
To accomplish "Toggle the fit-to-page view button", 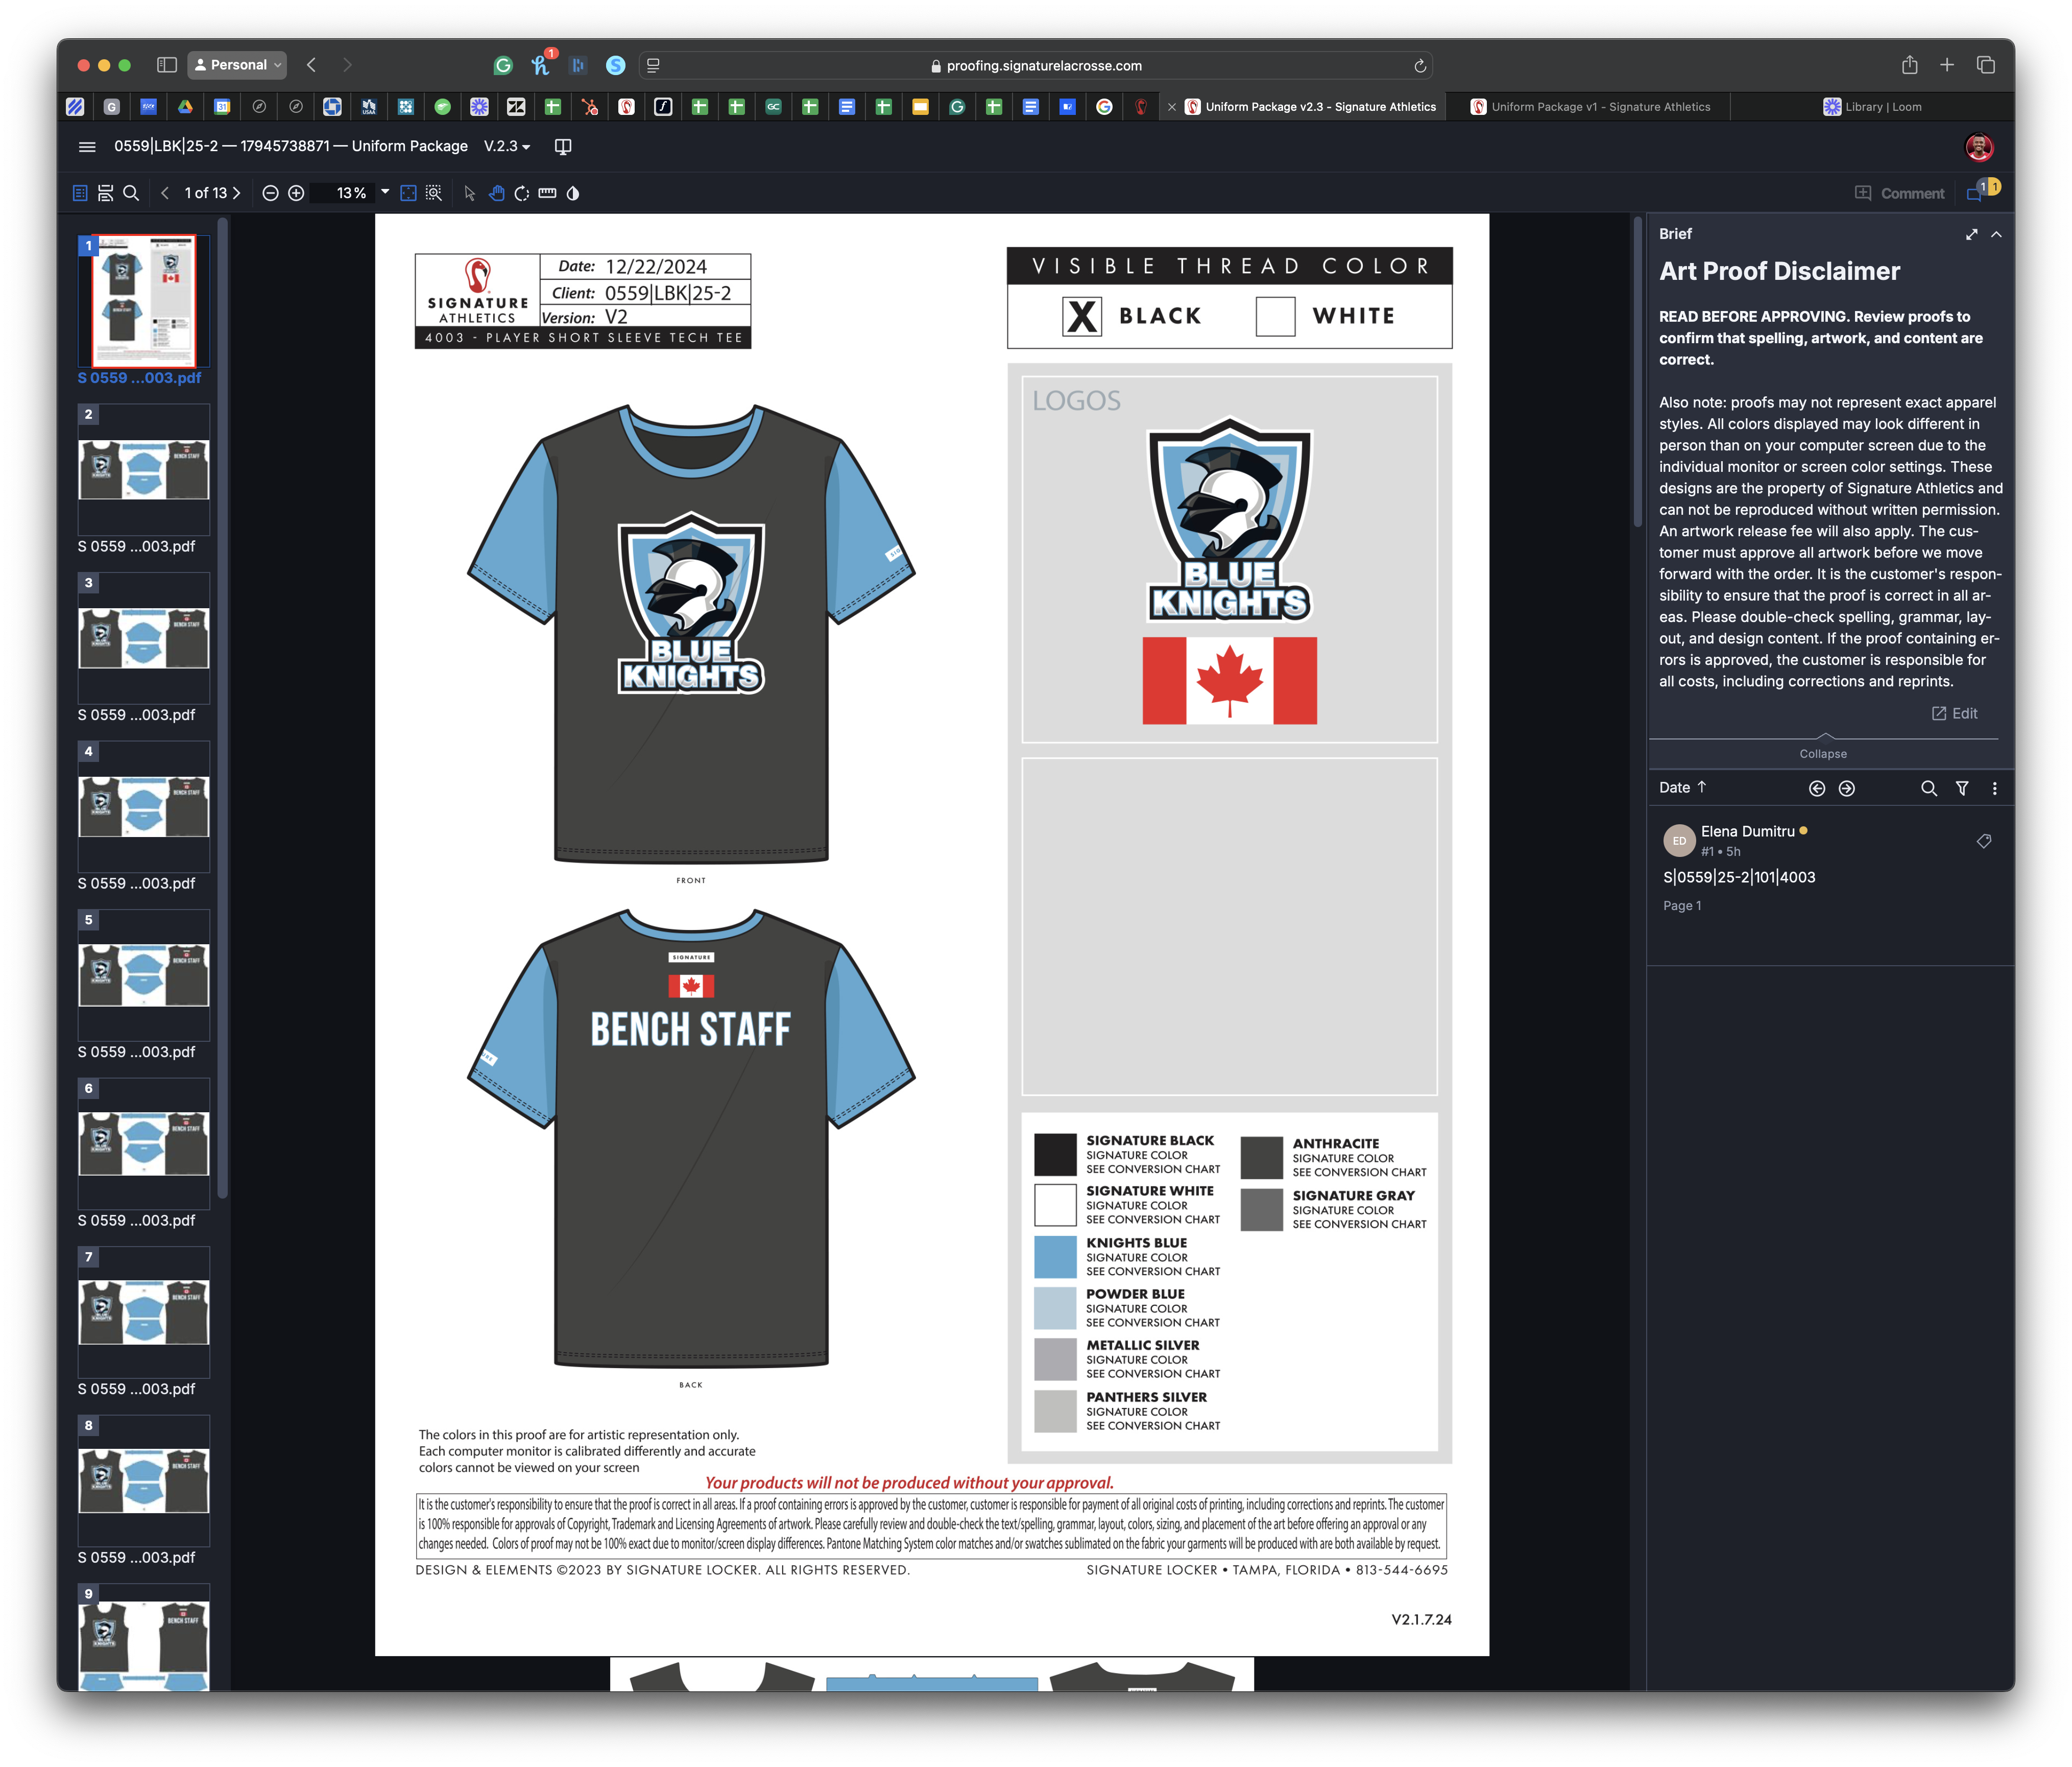I will pyautogui.click(x=408, y=193).
